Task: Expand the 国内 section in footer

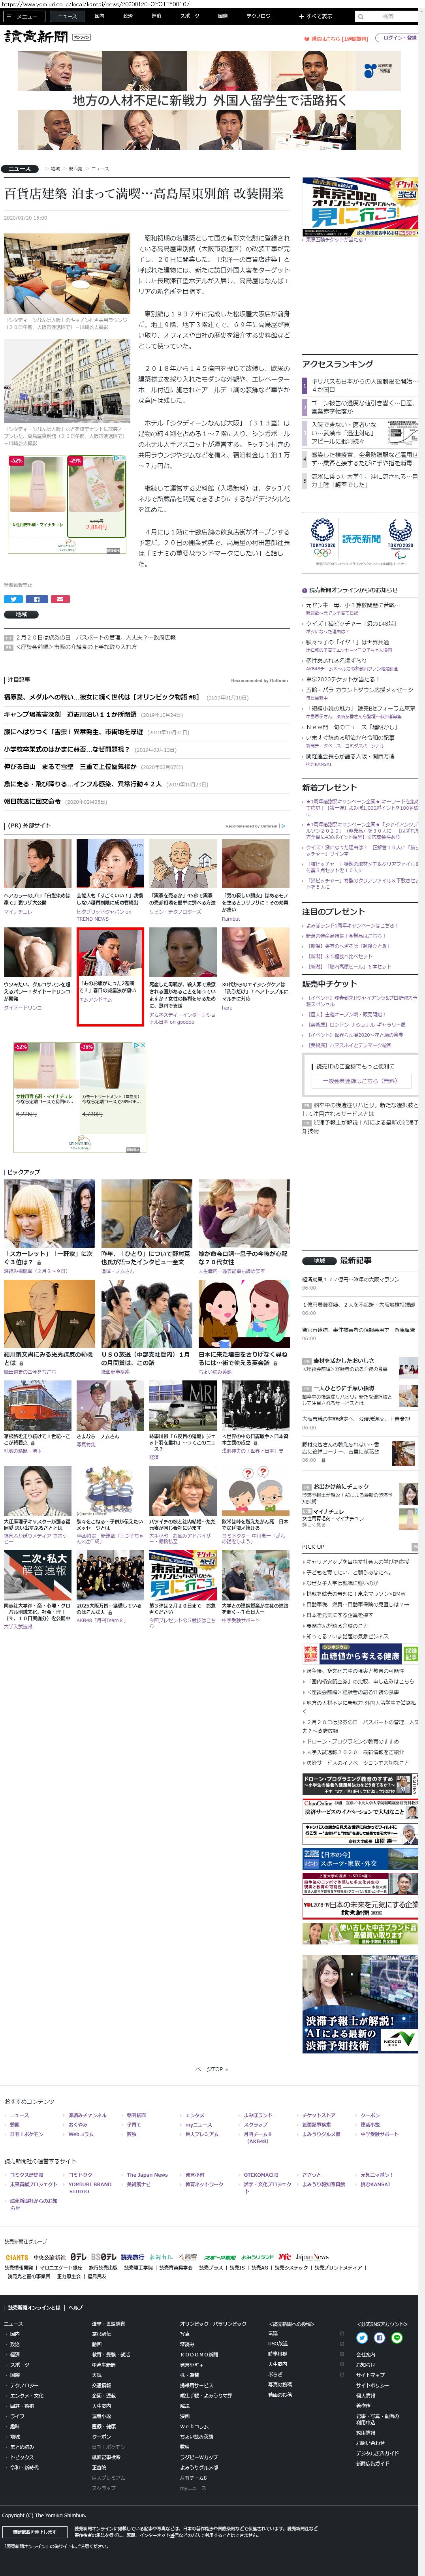Action: point(15,2334)
